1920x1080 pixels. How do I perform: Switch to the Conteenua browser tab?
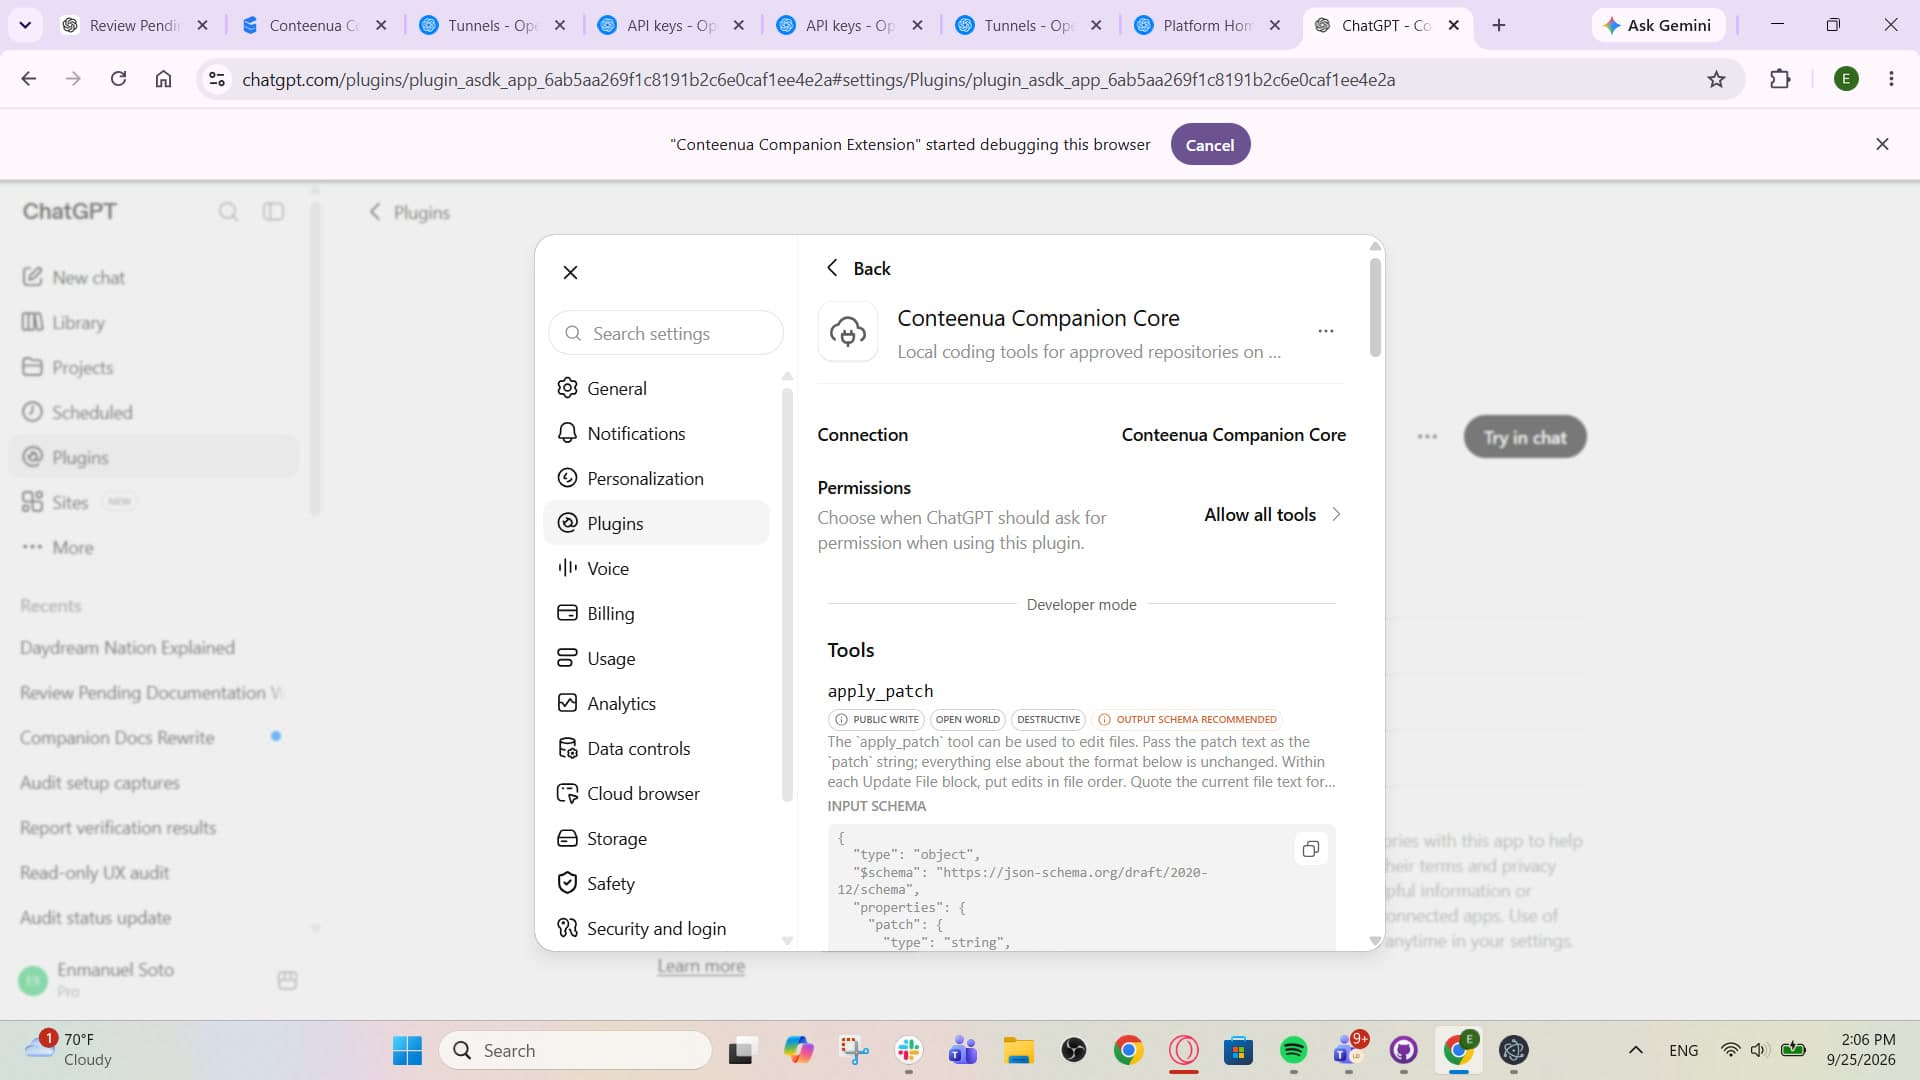(313, 25)
